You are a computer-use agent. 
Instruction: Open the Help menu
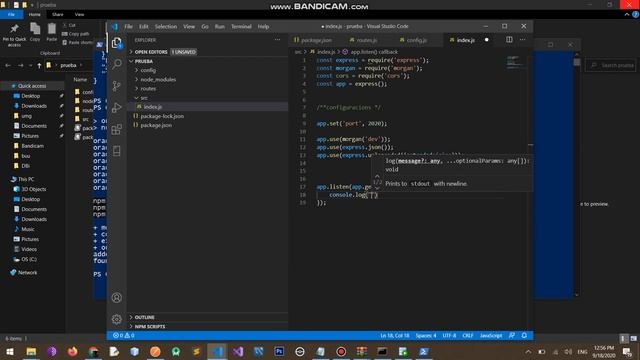[263, 27]
